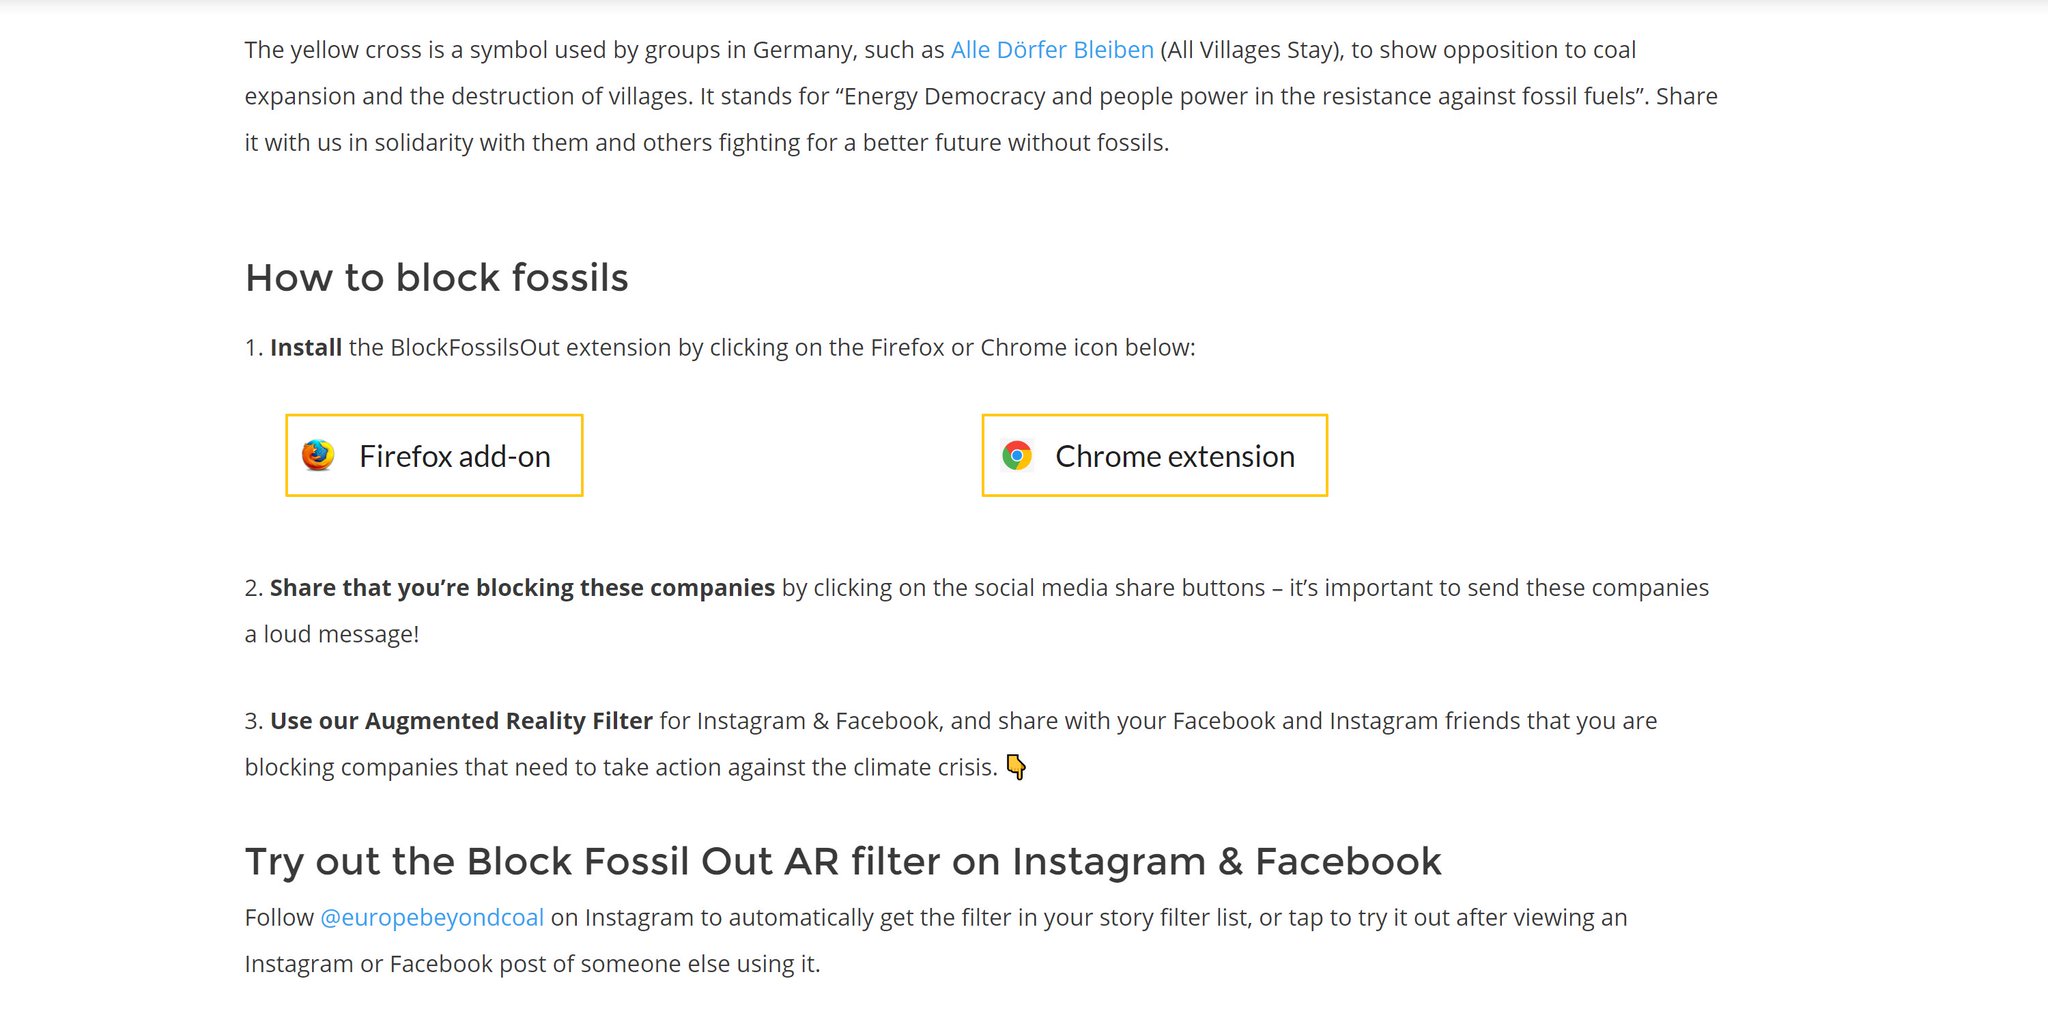Click the pointing-down hand emoji
This screenshot has width=2048, height=1024.
point(1016,767)
